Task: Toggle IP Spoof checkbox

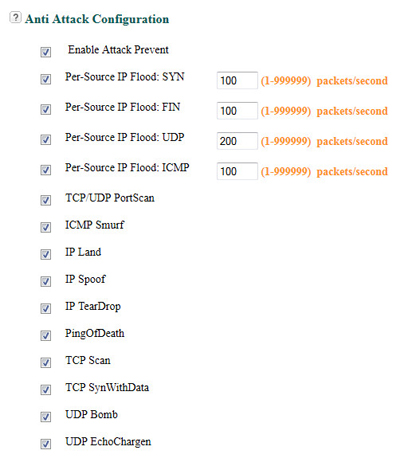Action: pyautogui.click(x=46, y=281)
